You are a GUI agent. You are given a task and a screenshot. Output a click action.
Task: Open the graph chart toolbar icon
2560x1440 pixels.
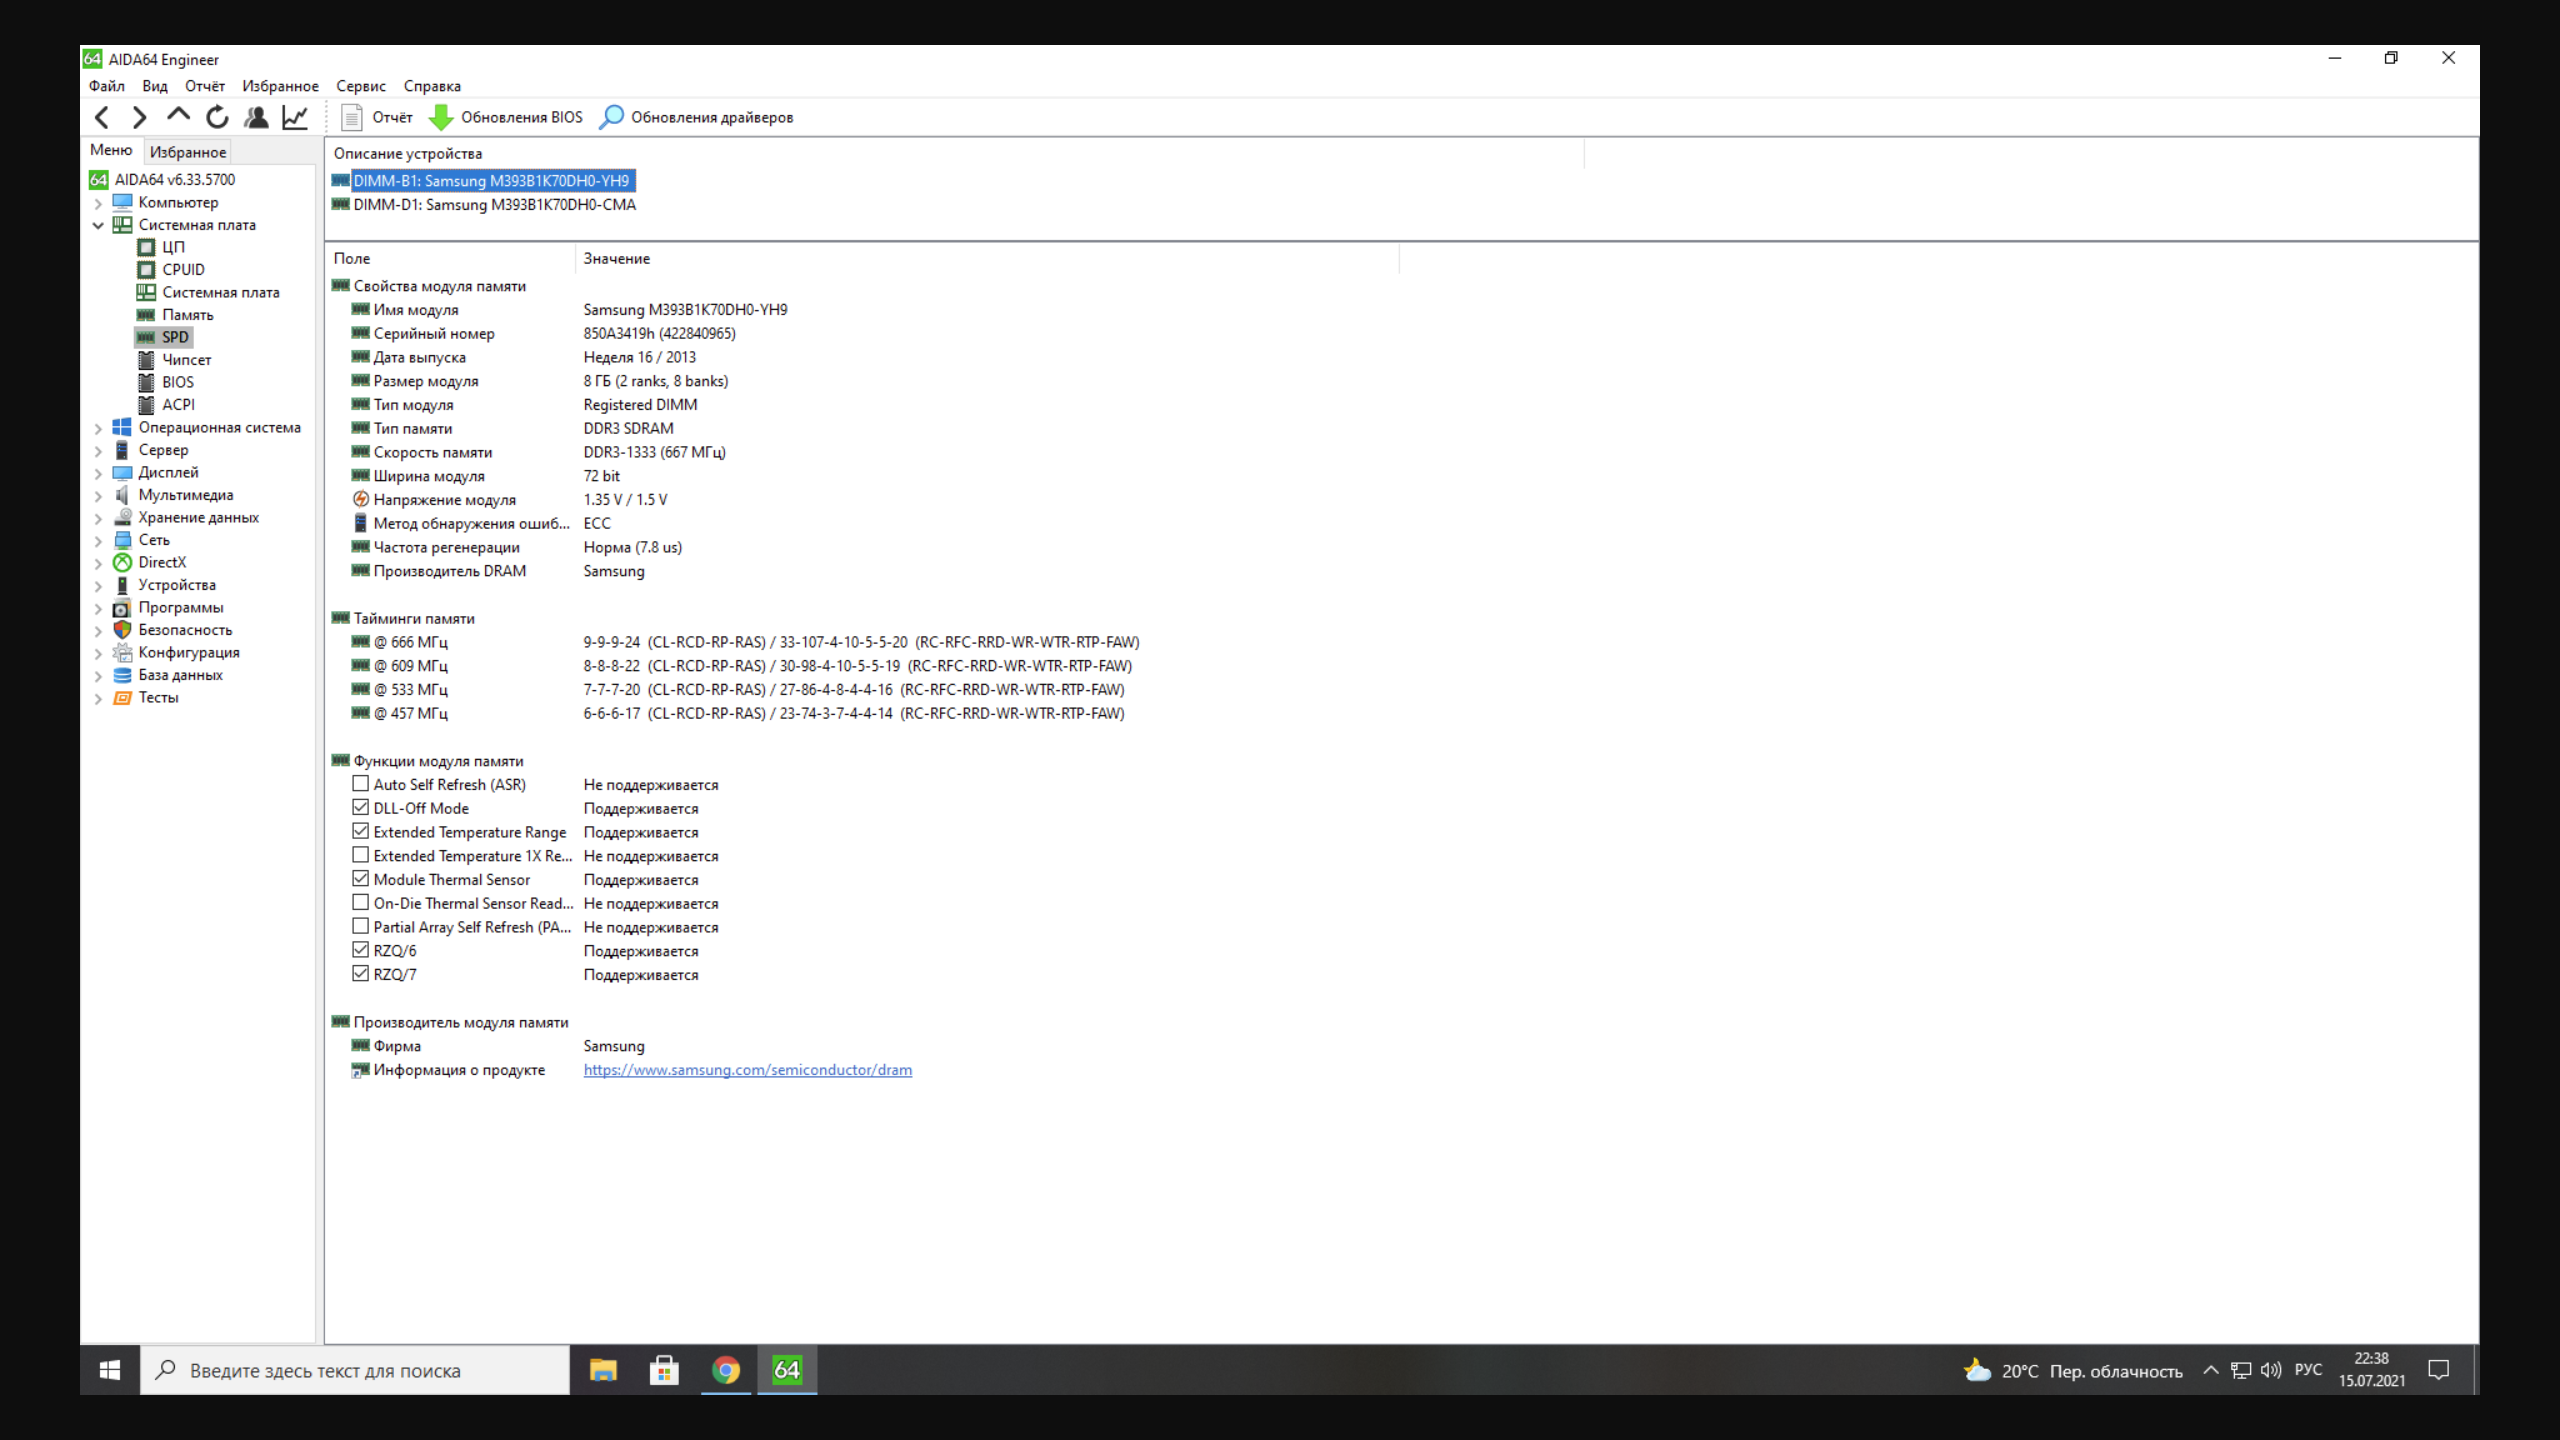click(295, 117)
